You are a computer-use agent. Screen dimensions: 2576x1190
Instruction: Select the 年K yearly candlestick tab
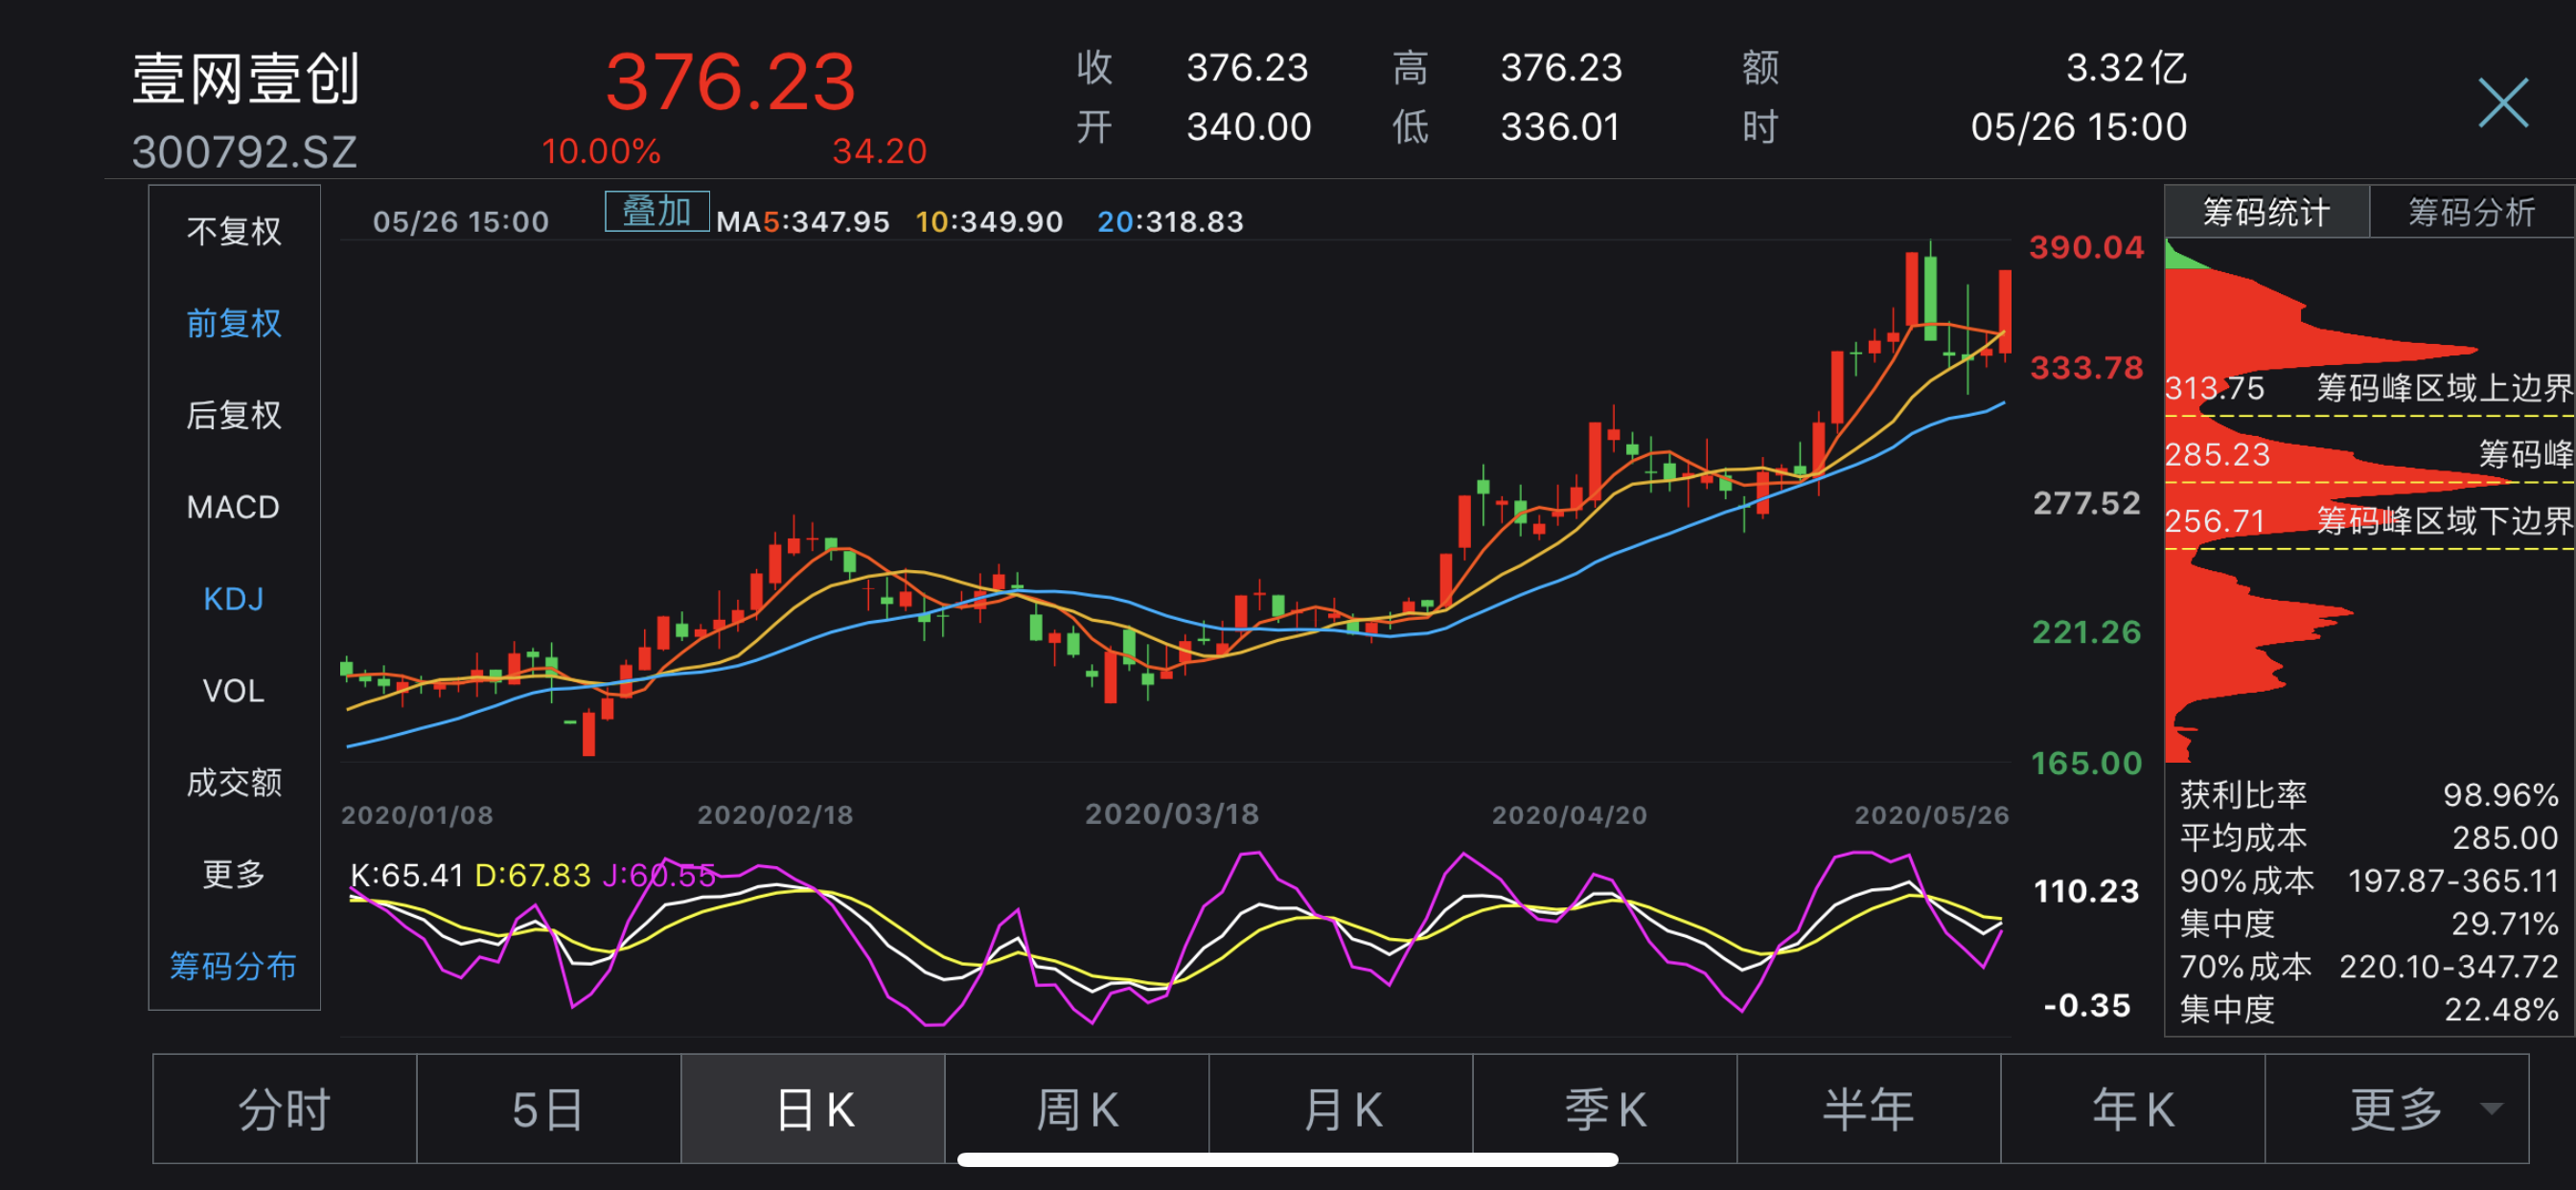pos(2133,1109)
